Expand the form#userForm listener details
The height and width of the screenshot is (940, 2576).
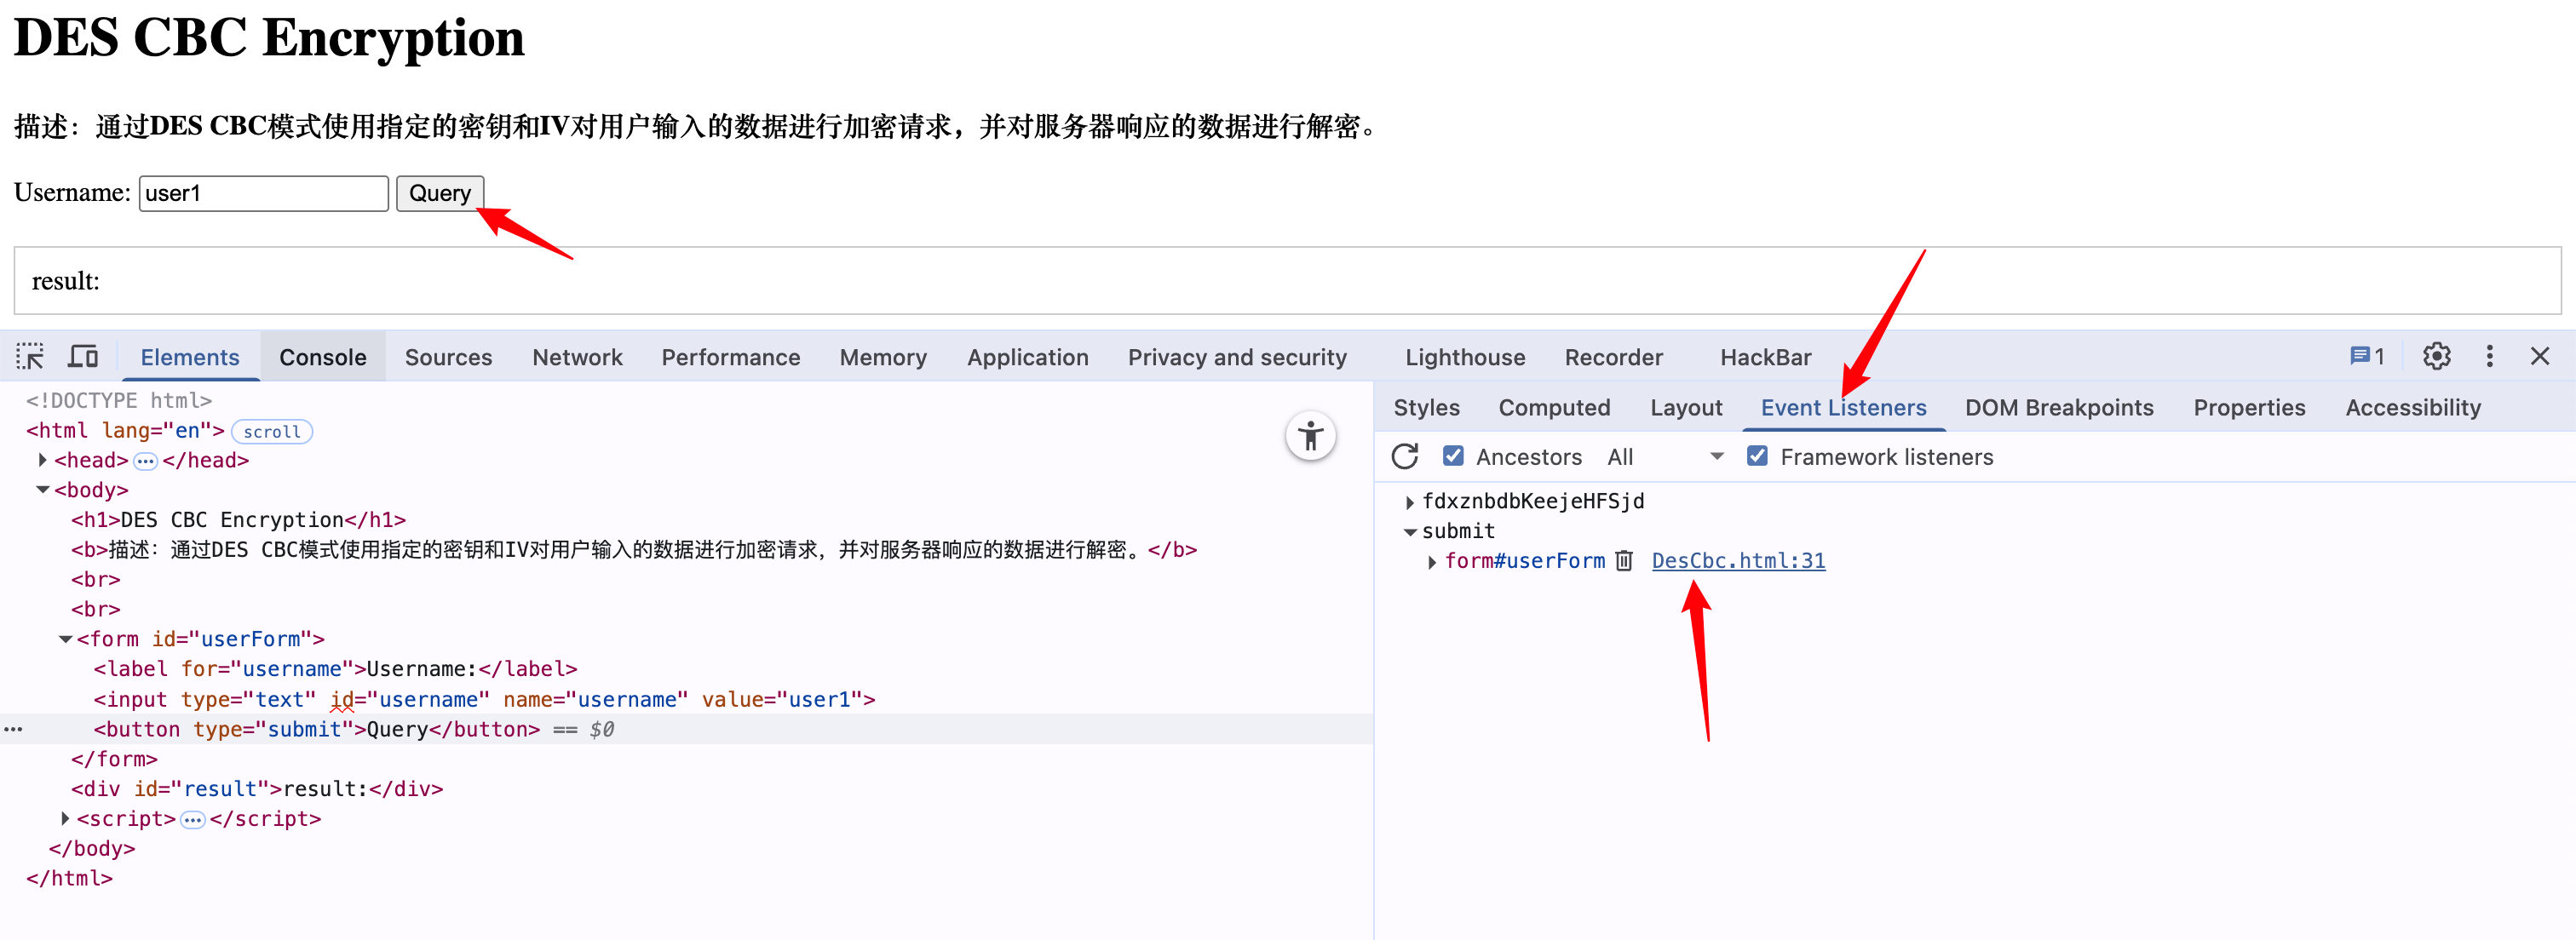pos(1432,562)
